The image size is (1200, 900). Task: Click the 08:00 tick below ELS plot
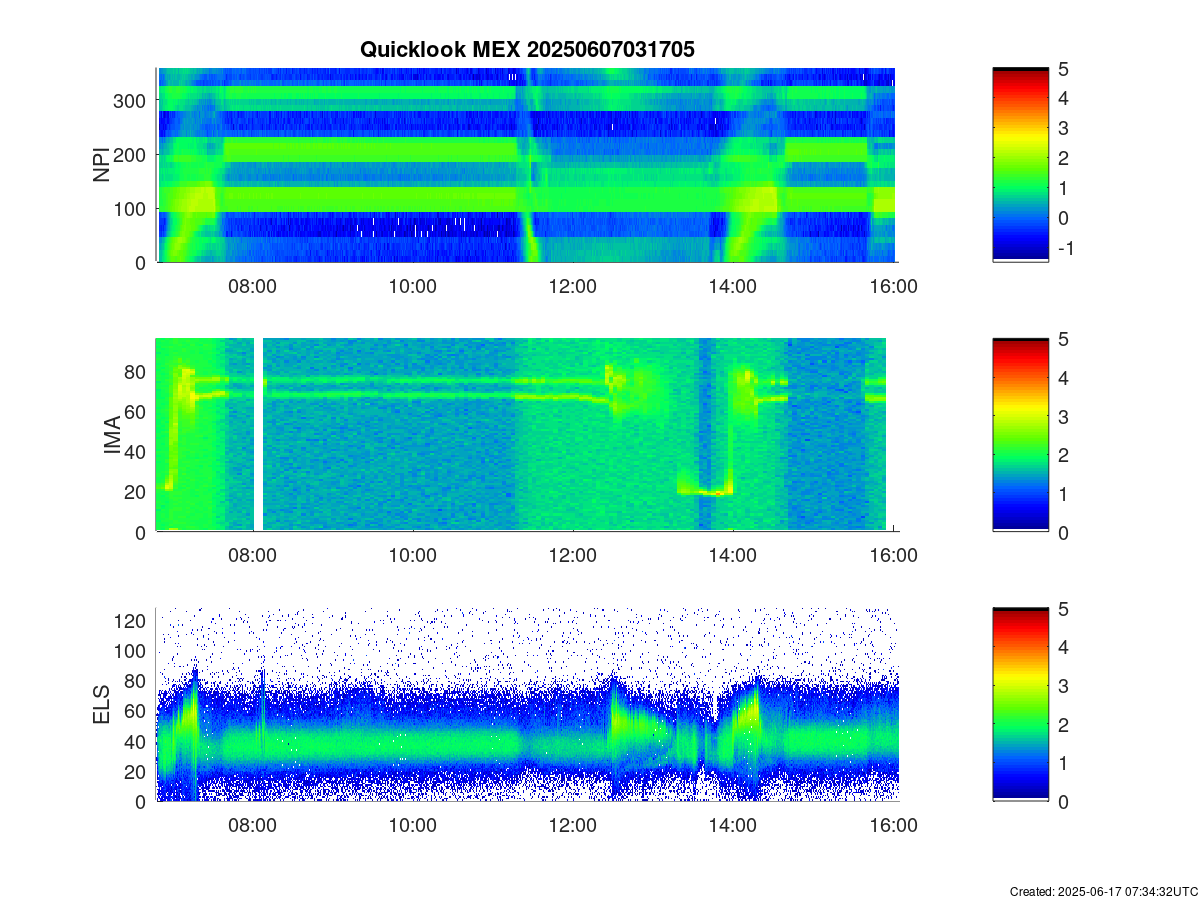pyautogui.click(x=252, y=825)
